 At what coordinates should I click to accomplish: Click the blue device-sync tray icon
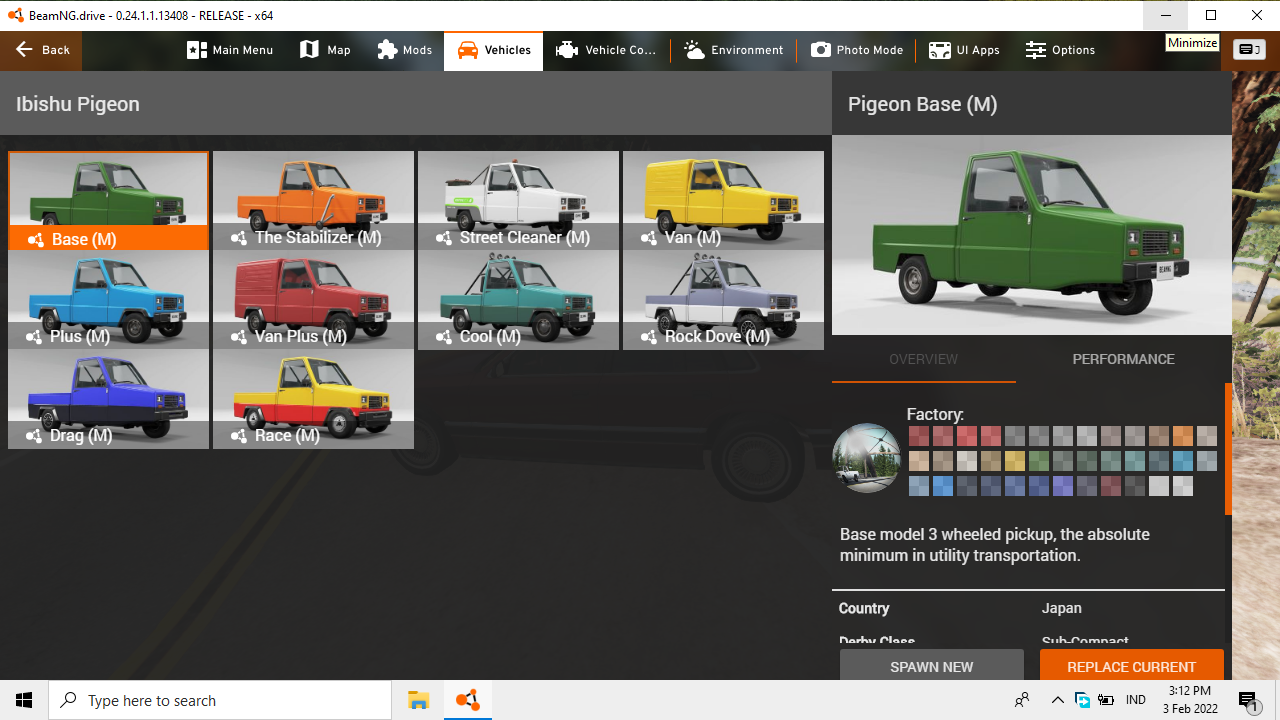(x=1082, y=700)
